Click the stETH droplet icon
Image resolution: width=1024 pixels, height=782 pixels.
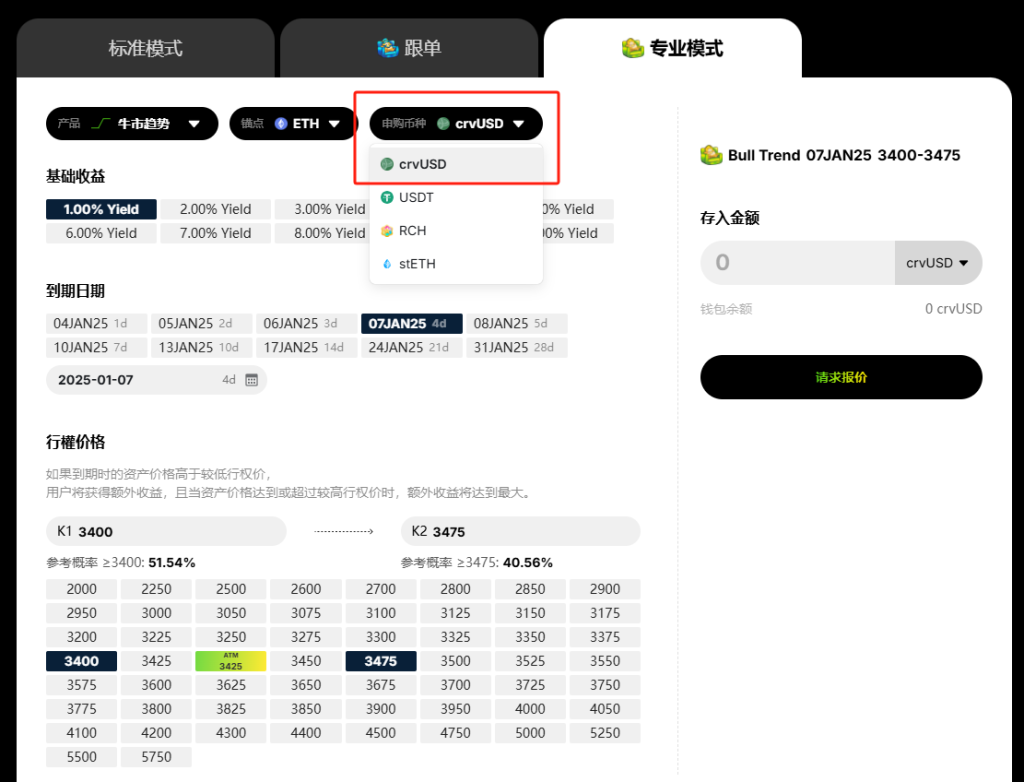click(387, 264)
